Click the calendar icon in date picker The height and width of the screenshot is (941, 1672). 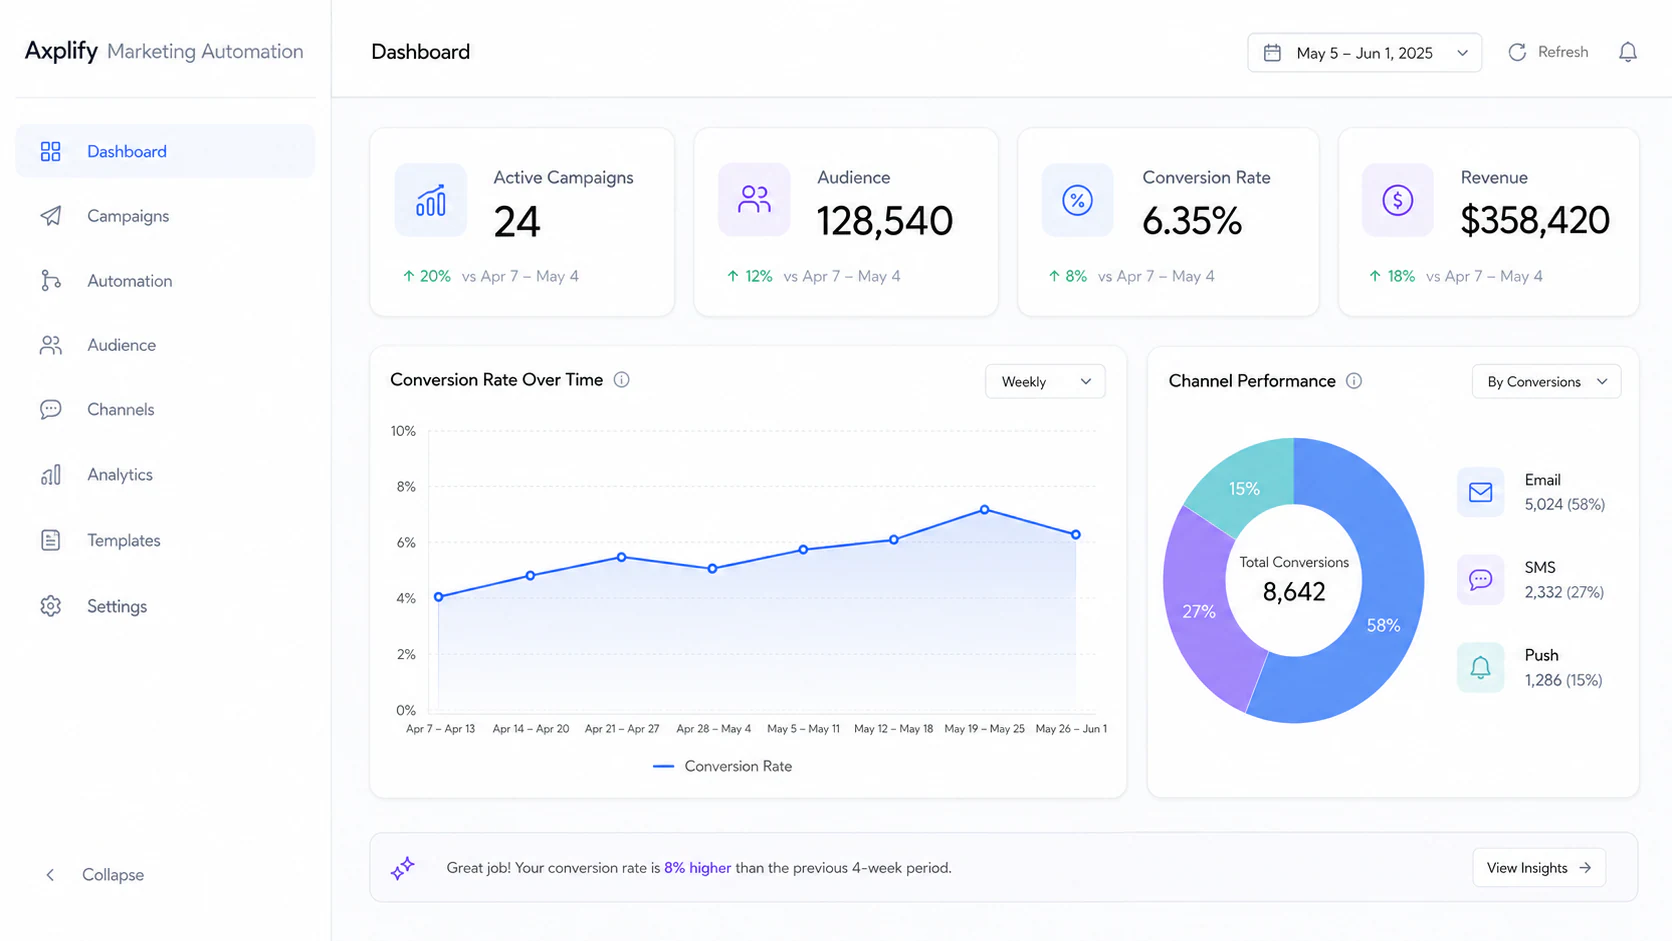[x=1272, y=52]
